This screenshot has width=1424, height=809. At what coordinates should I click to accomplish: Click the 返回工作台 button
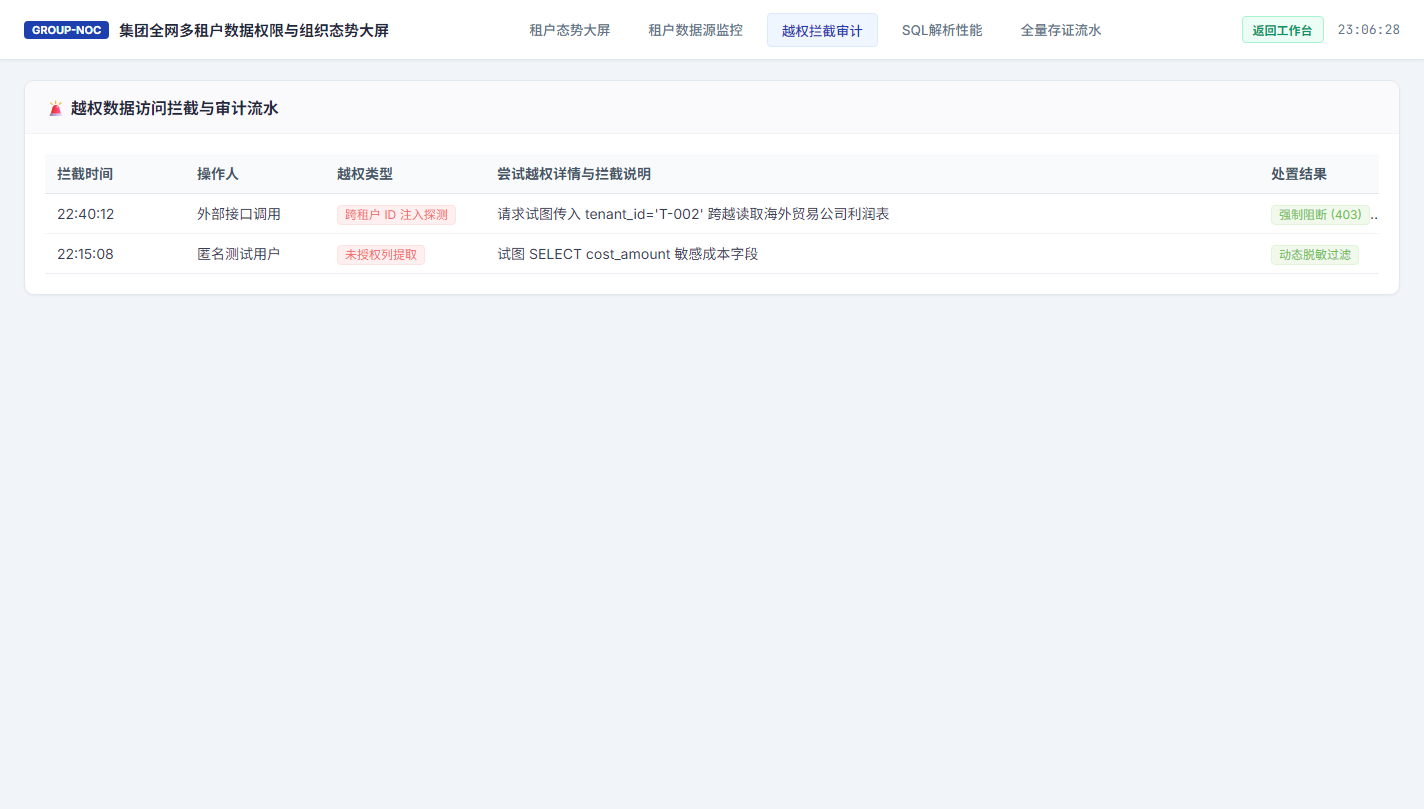(x=1282, y=30)
